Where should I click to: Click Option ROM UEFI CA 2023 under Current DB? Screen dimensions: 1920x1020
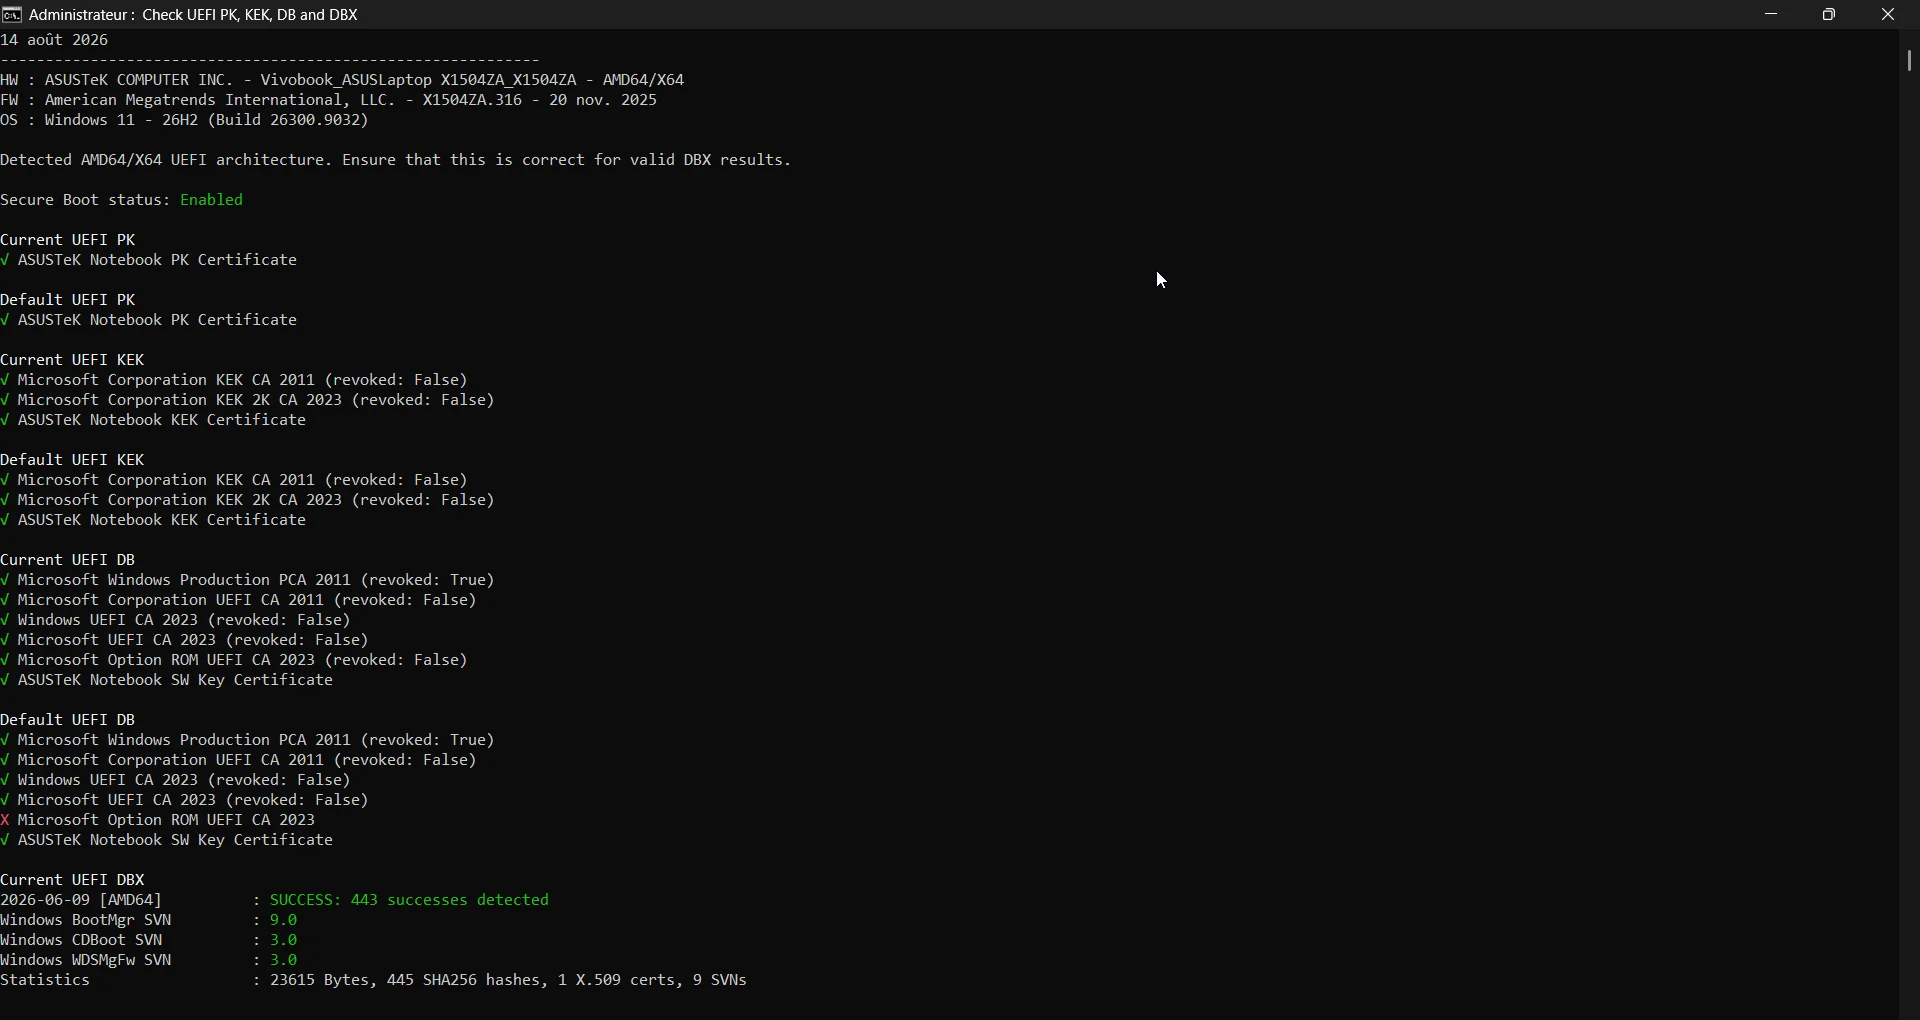pyautogui.click(x=235, y=660)
